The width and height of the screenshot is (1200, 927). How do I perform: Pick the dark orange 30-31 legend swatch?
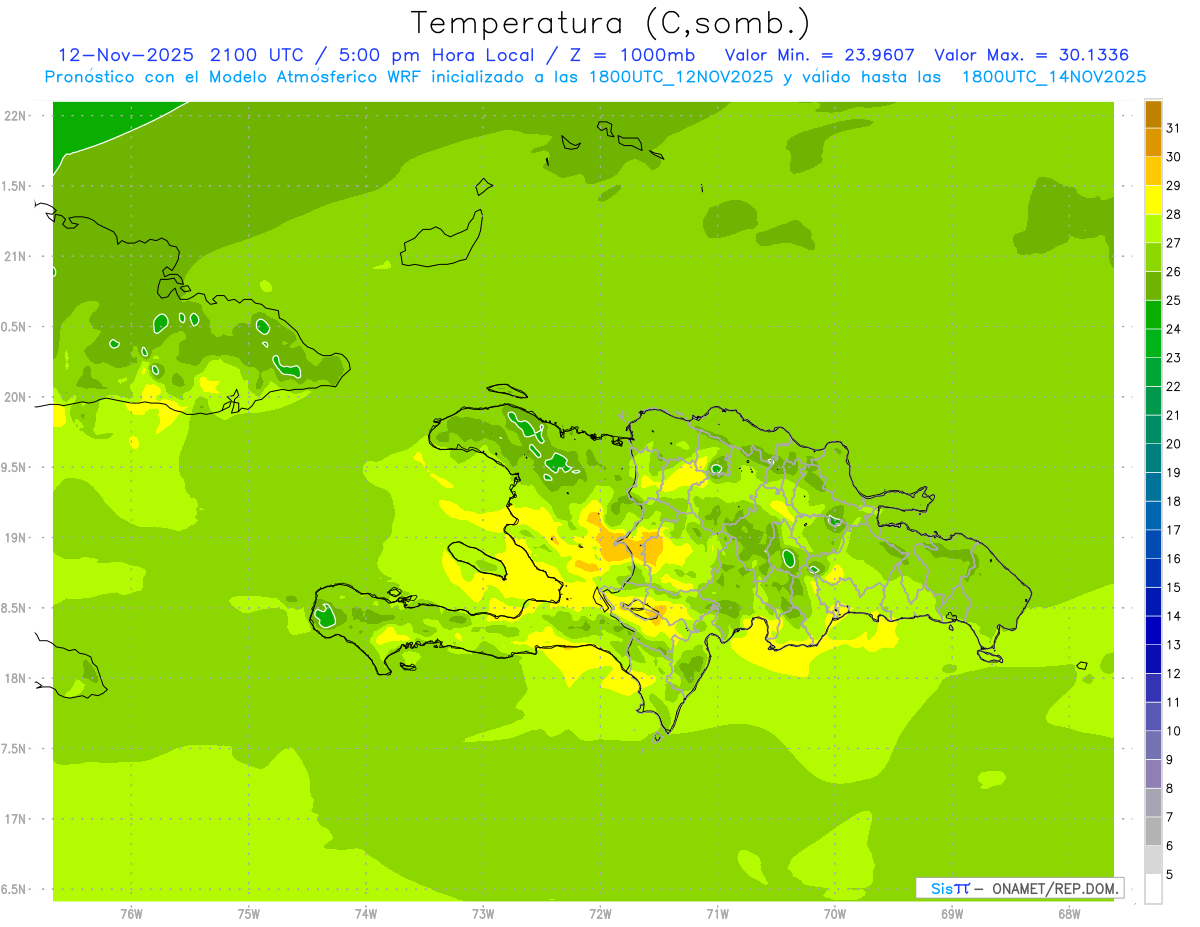point(1153,114)
